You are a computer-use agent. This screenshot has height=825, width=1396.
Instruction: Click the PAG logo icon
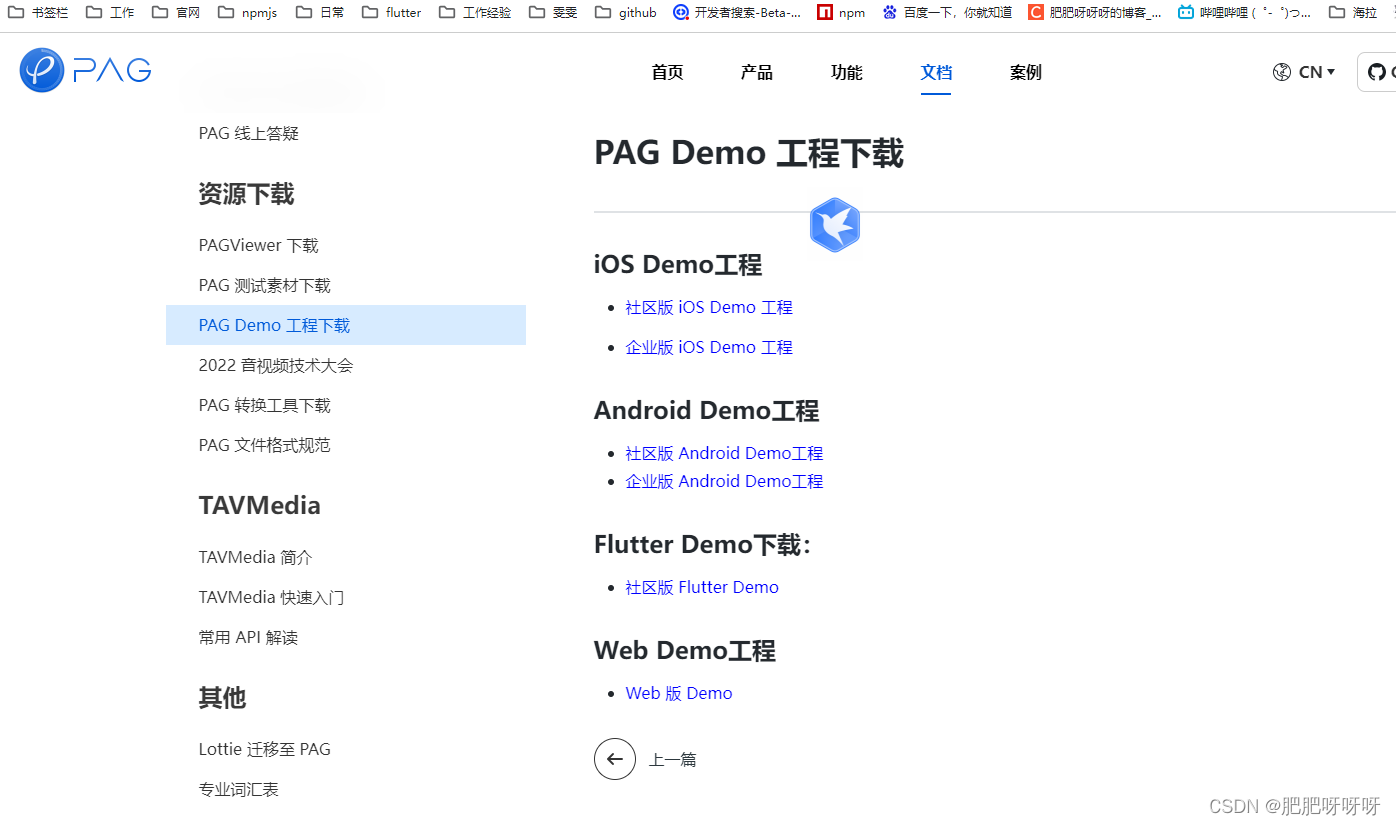tap(42, 70)
